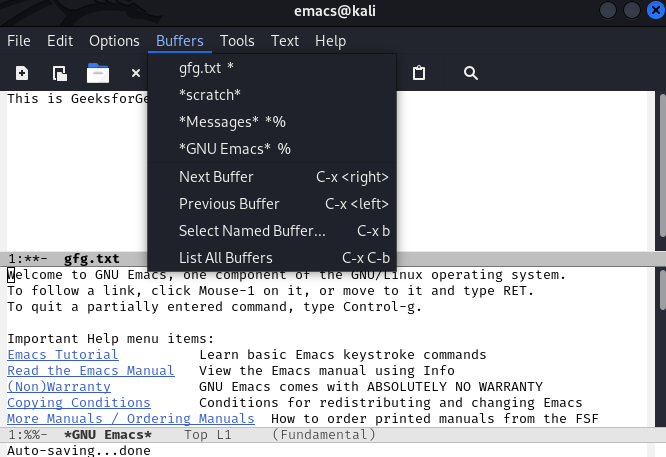
Task: Open the Text menu
Action: coord(285,41)
